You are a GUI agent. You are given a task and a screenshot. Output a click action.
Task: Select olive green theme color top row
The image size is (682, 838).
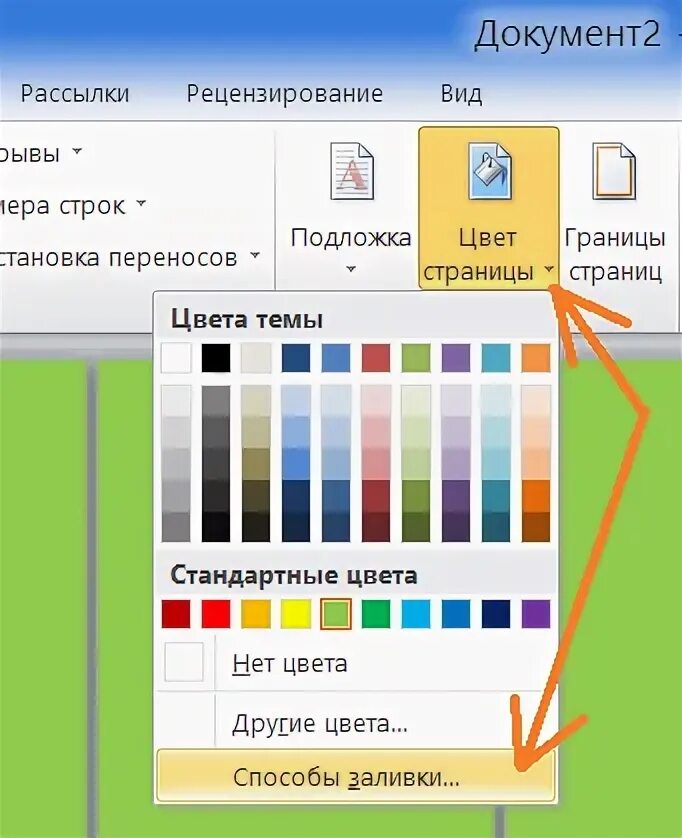[x=416, y=358]
